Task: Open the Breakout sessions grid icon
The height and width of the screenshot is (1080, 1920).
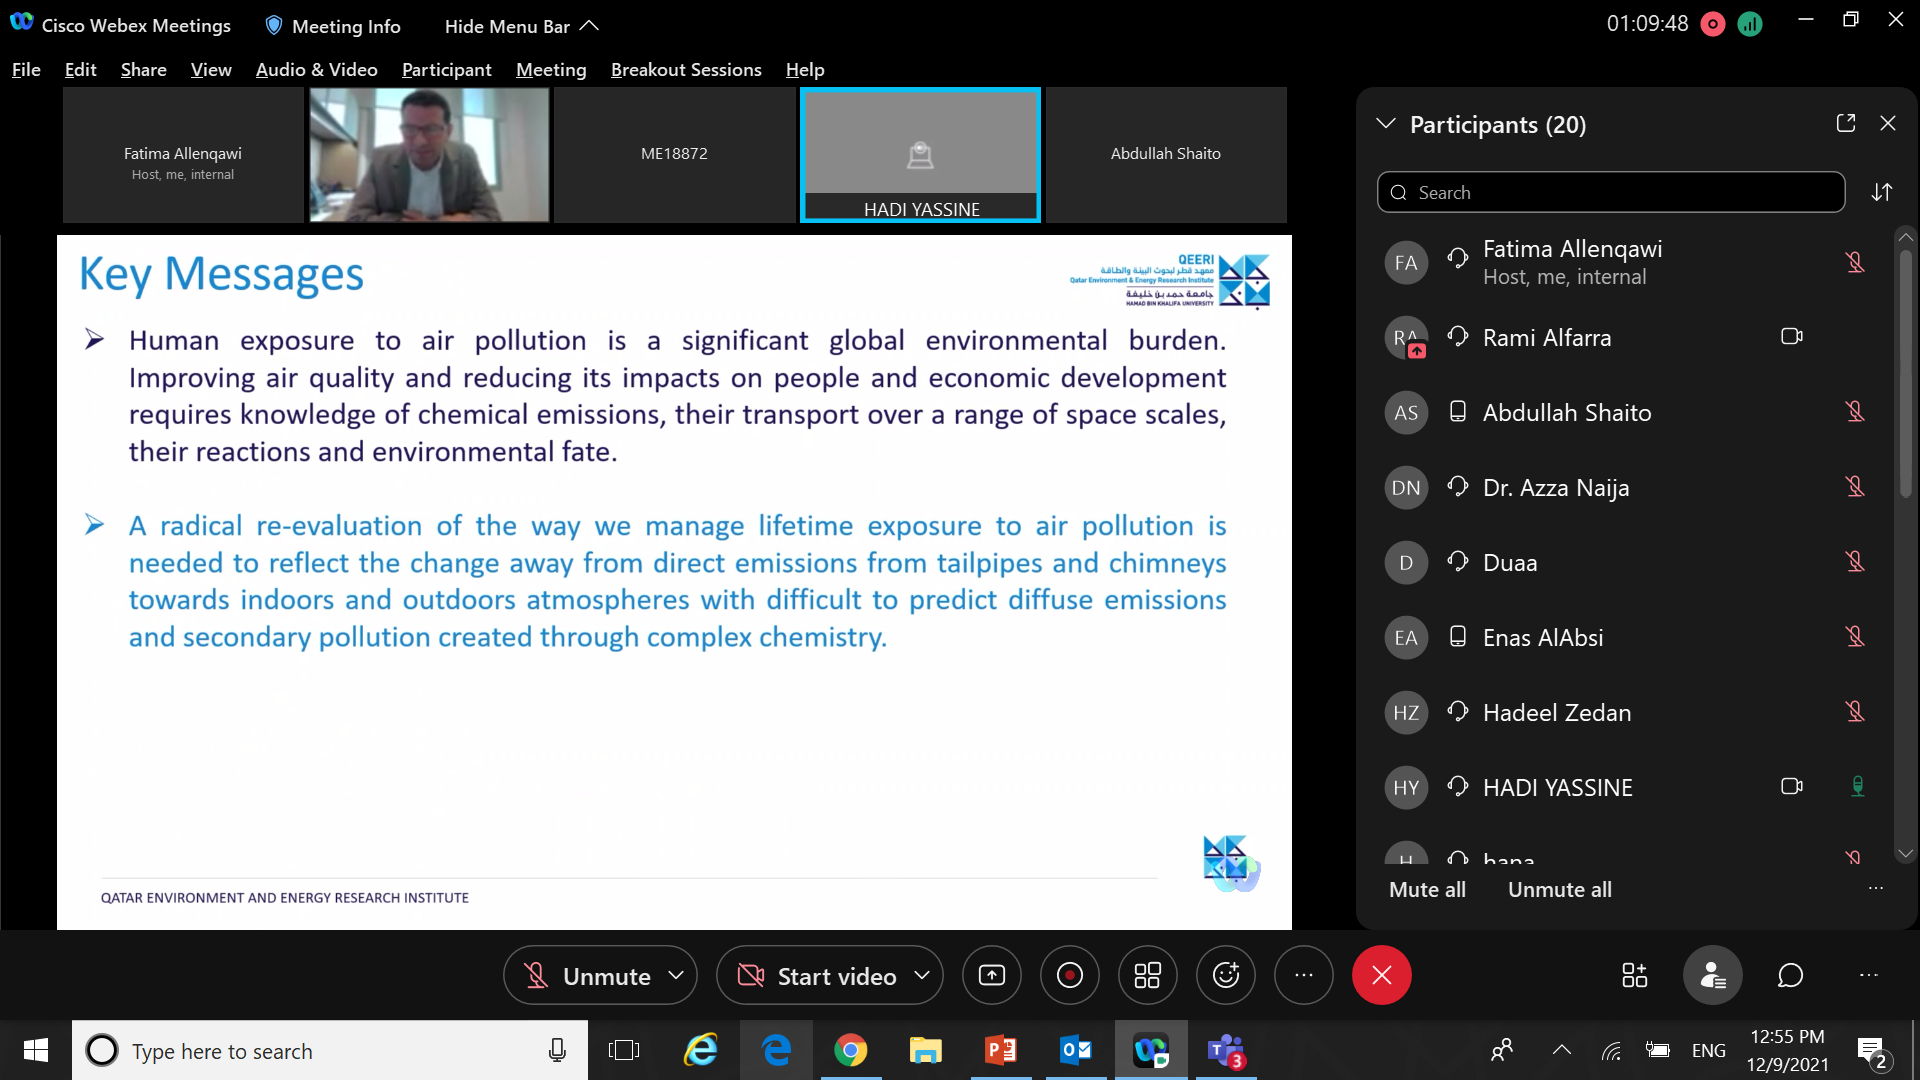Action: [x=1147, y=975]
